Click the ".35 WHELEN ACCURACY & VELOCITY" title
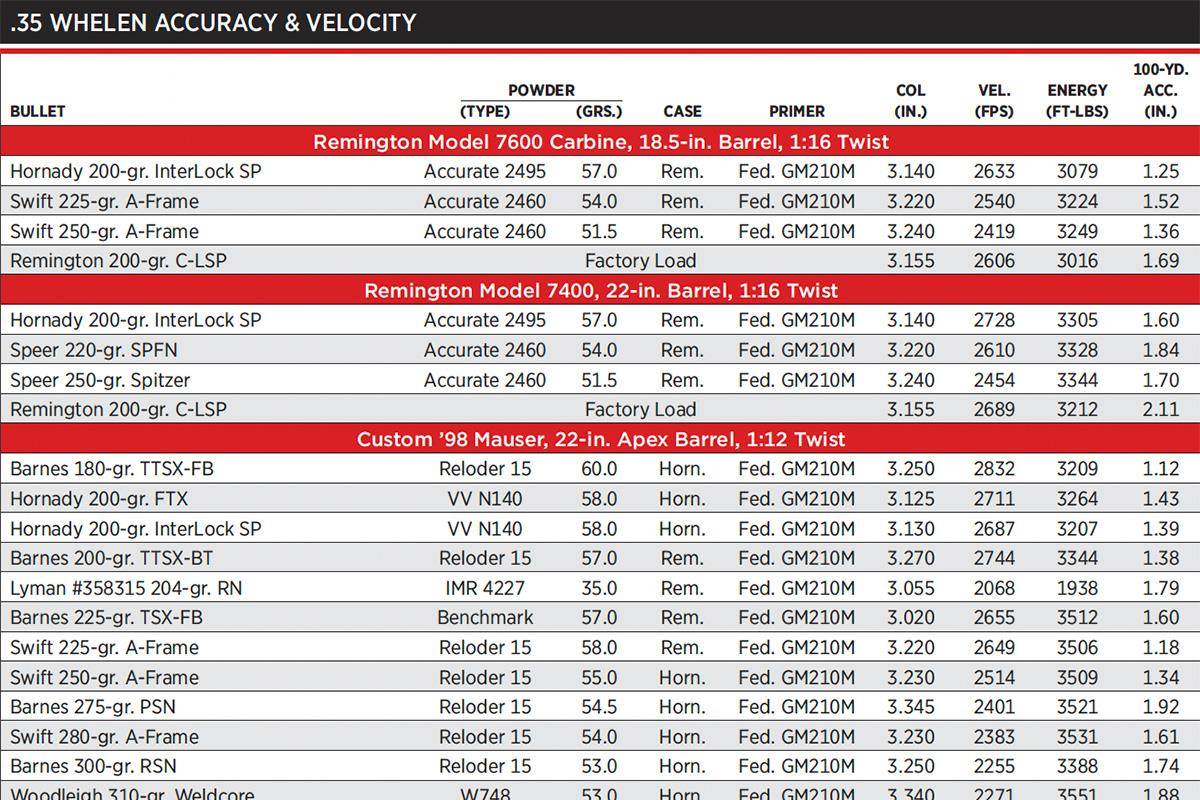 tap(213, 22)
